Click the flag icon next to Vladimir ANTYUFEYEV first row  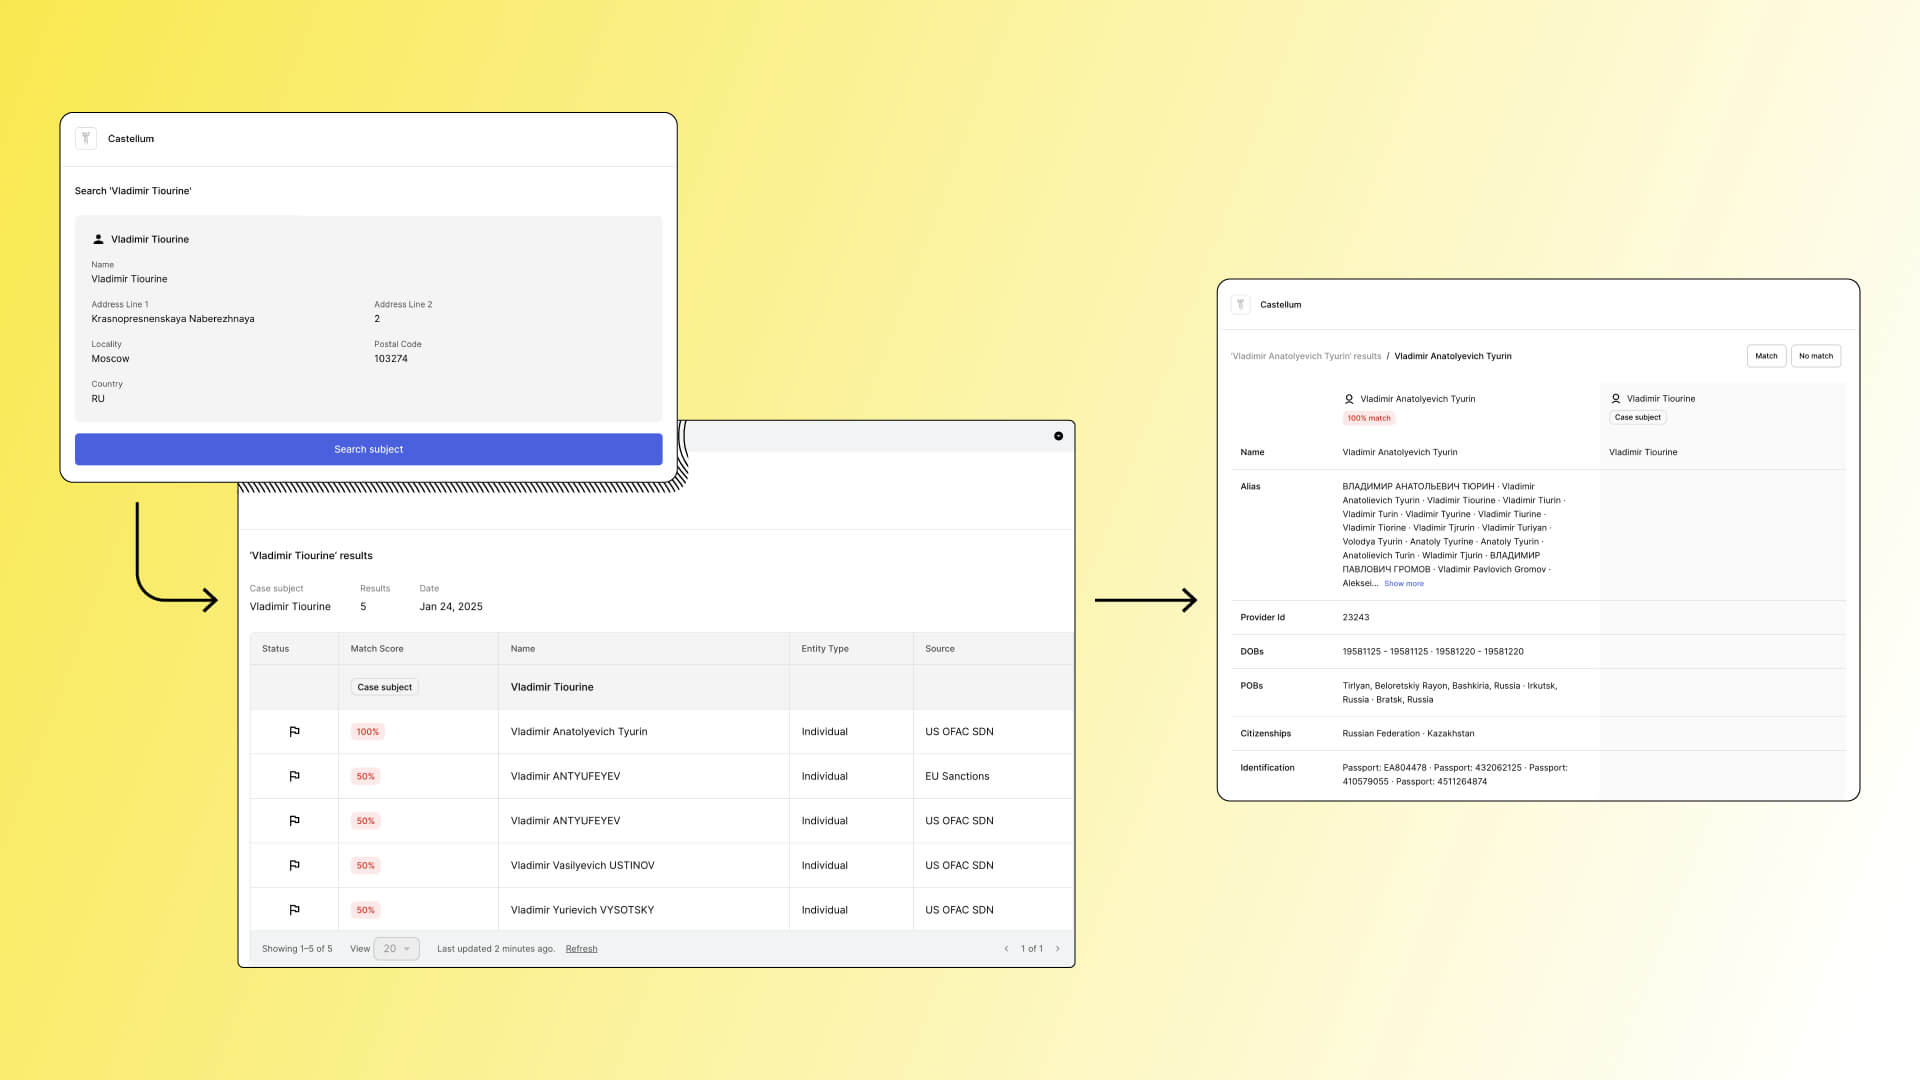pos(293,775)
